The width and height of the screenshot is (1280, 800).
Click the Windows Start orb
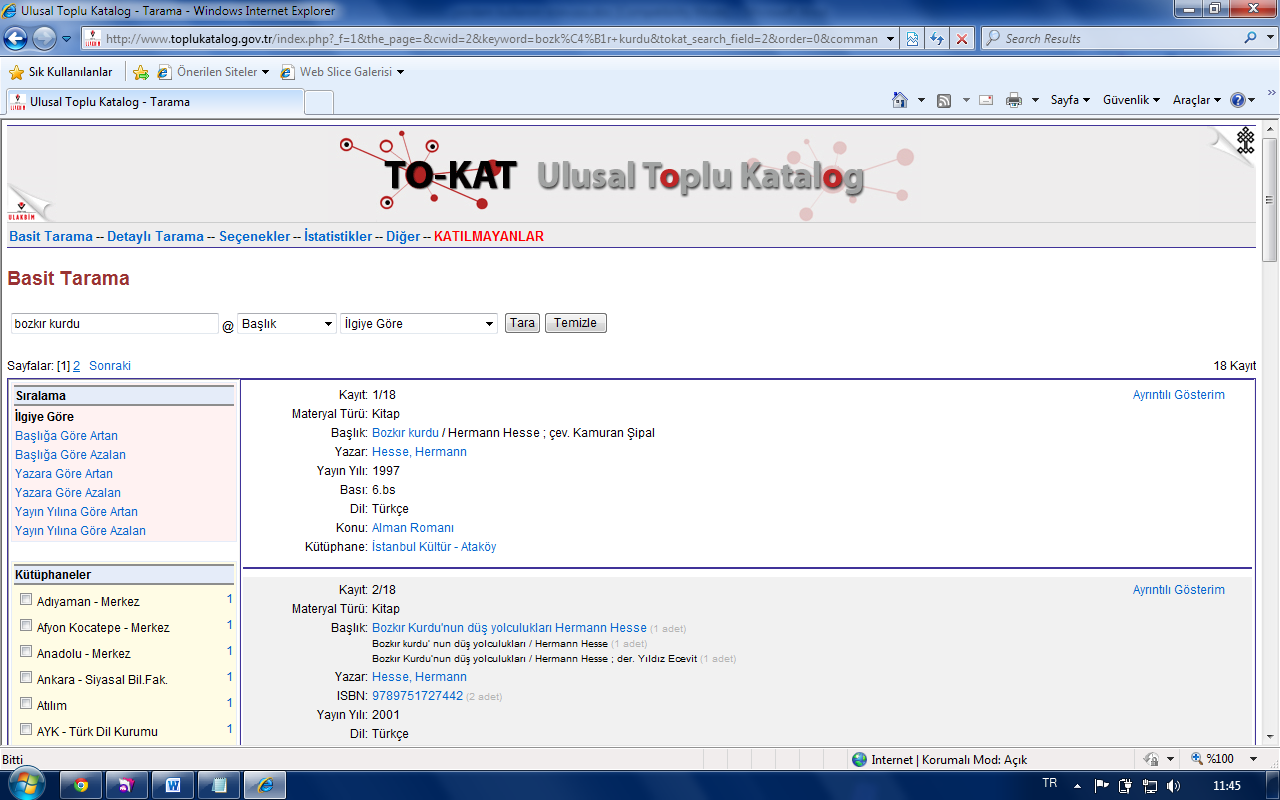pos(26,784)
